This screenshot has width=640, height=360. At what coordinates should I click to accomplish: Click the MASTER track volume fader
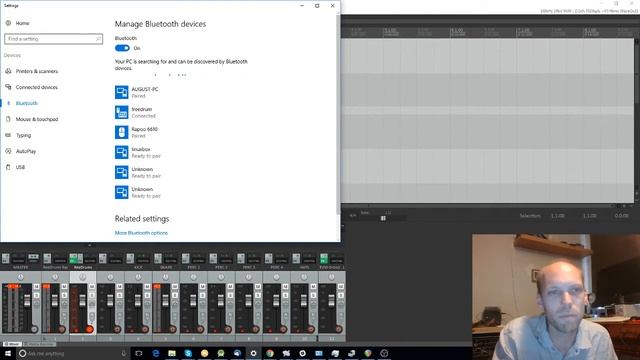point(27,300)
